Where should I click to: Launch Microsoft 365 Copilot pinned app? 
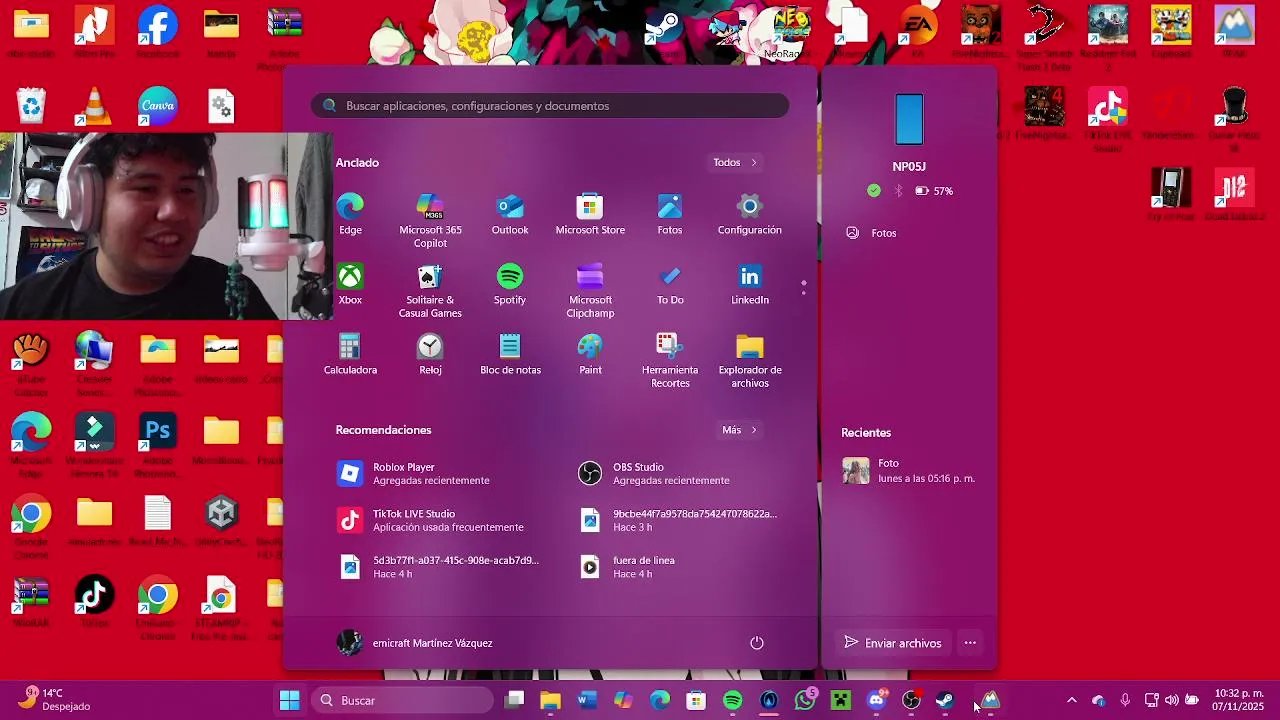430,221
